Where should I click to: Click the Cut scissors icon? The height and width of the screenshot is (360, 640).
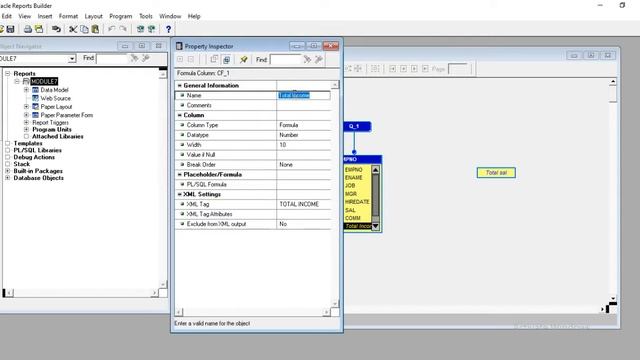pyautogui.click(x=73, y=29)
